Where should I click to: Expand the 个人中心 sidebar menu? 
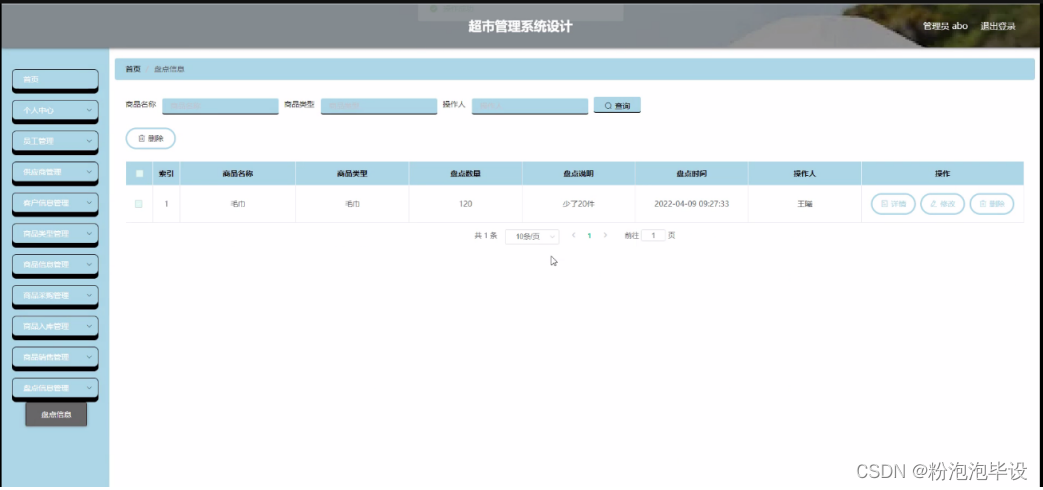tap(55, 110)
